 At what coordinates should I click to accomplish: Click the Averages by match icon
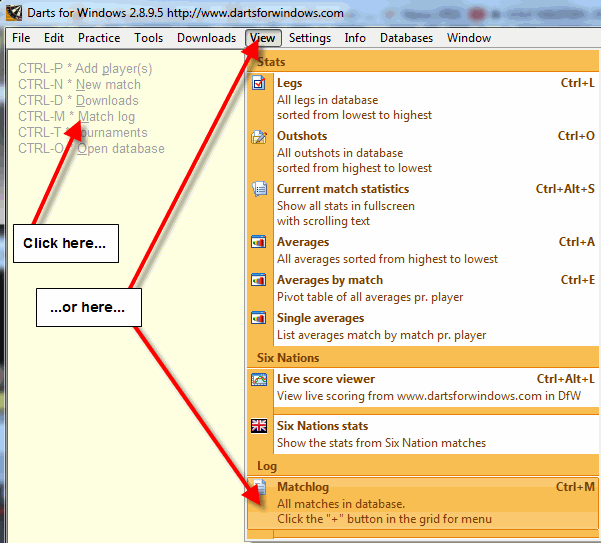pos(259,280)
